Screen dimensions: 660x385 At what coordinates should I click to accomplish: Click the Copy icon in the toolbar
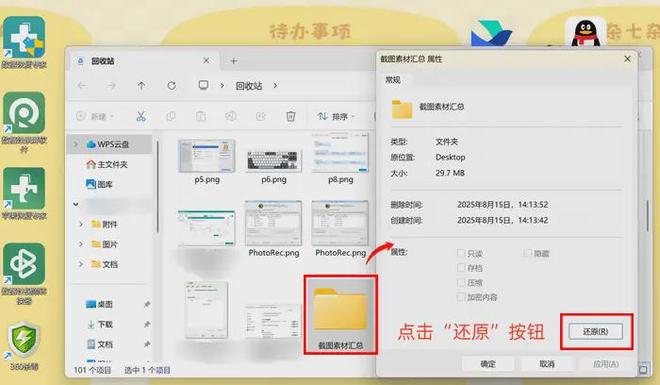click(171, 116)
